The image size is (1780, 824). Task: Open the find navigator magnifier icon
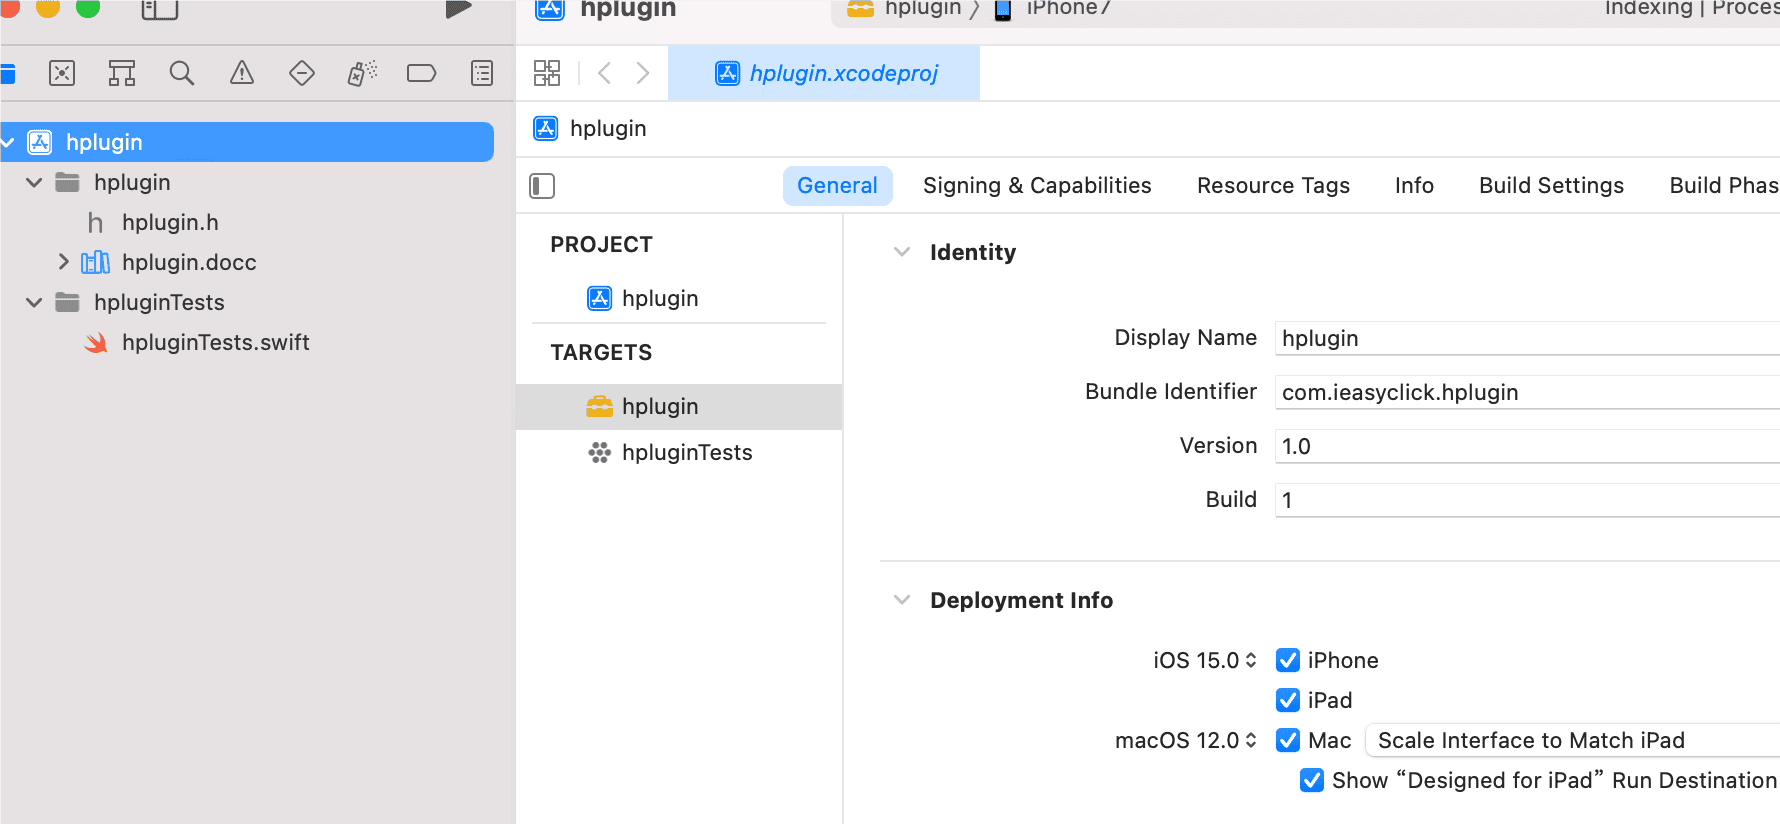click(182, 73)
